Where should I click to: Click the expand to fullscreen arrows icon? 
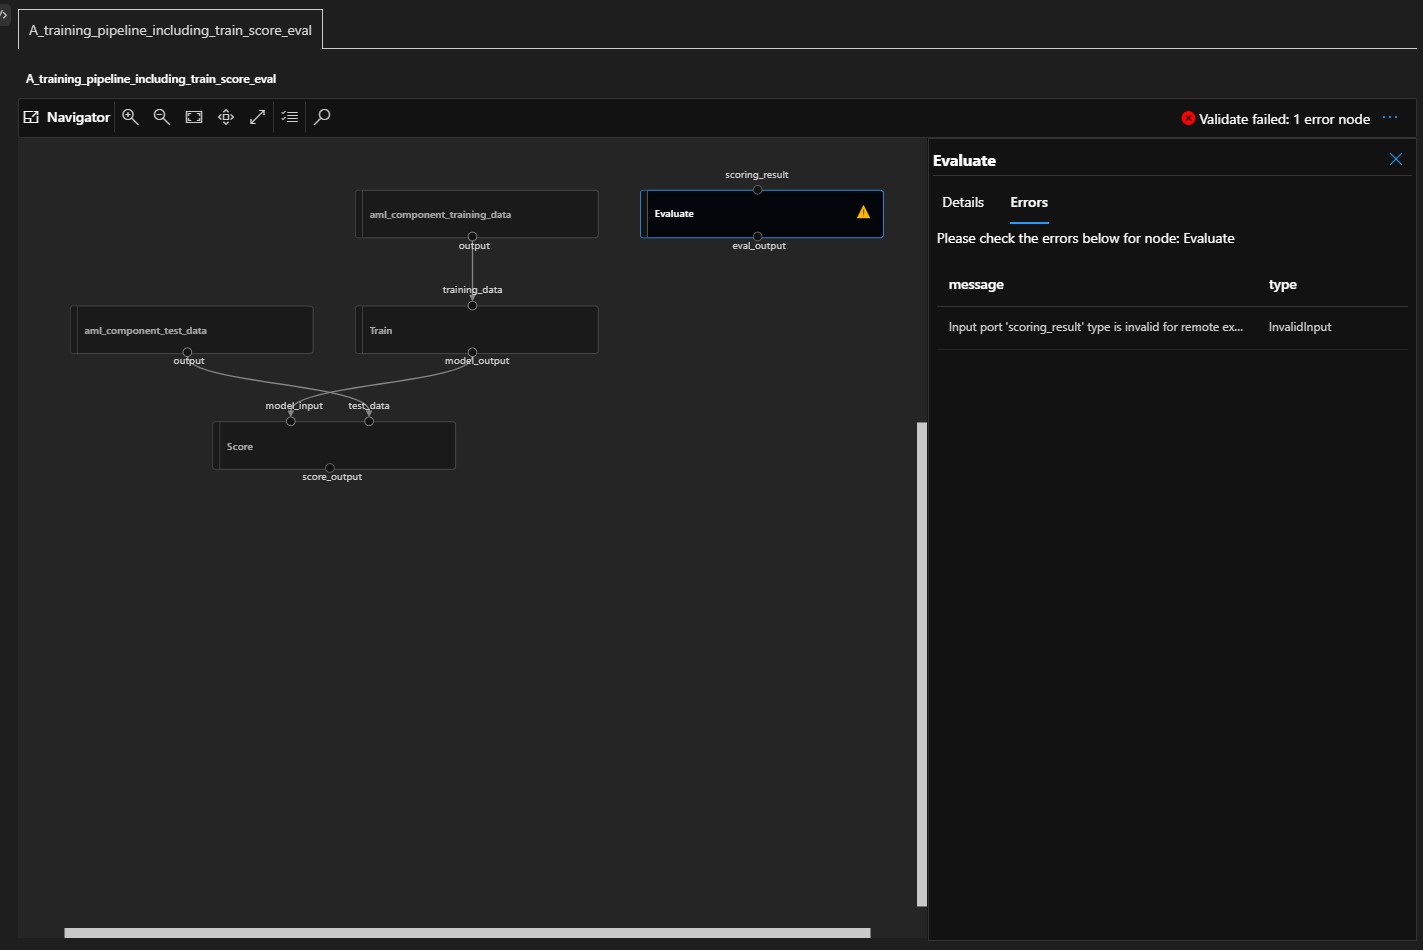258,117
